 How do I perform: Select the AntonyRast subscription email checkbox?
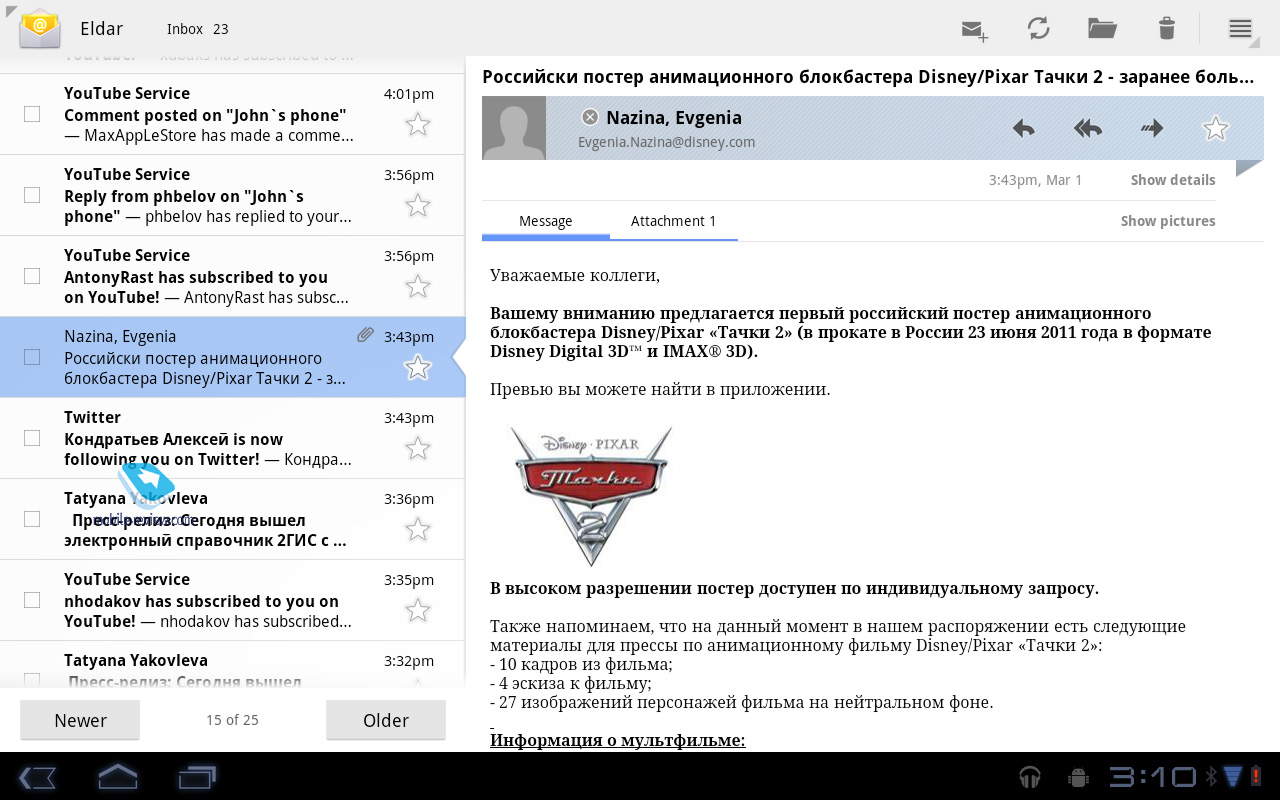pos(32,276)
